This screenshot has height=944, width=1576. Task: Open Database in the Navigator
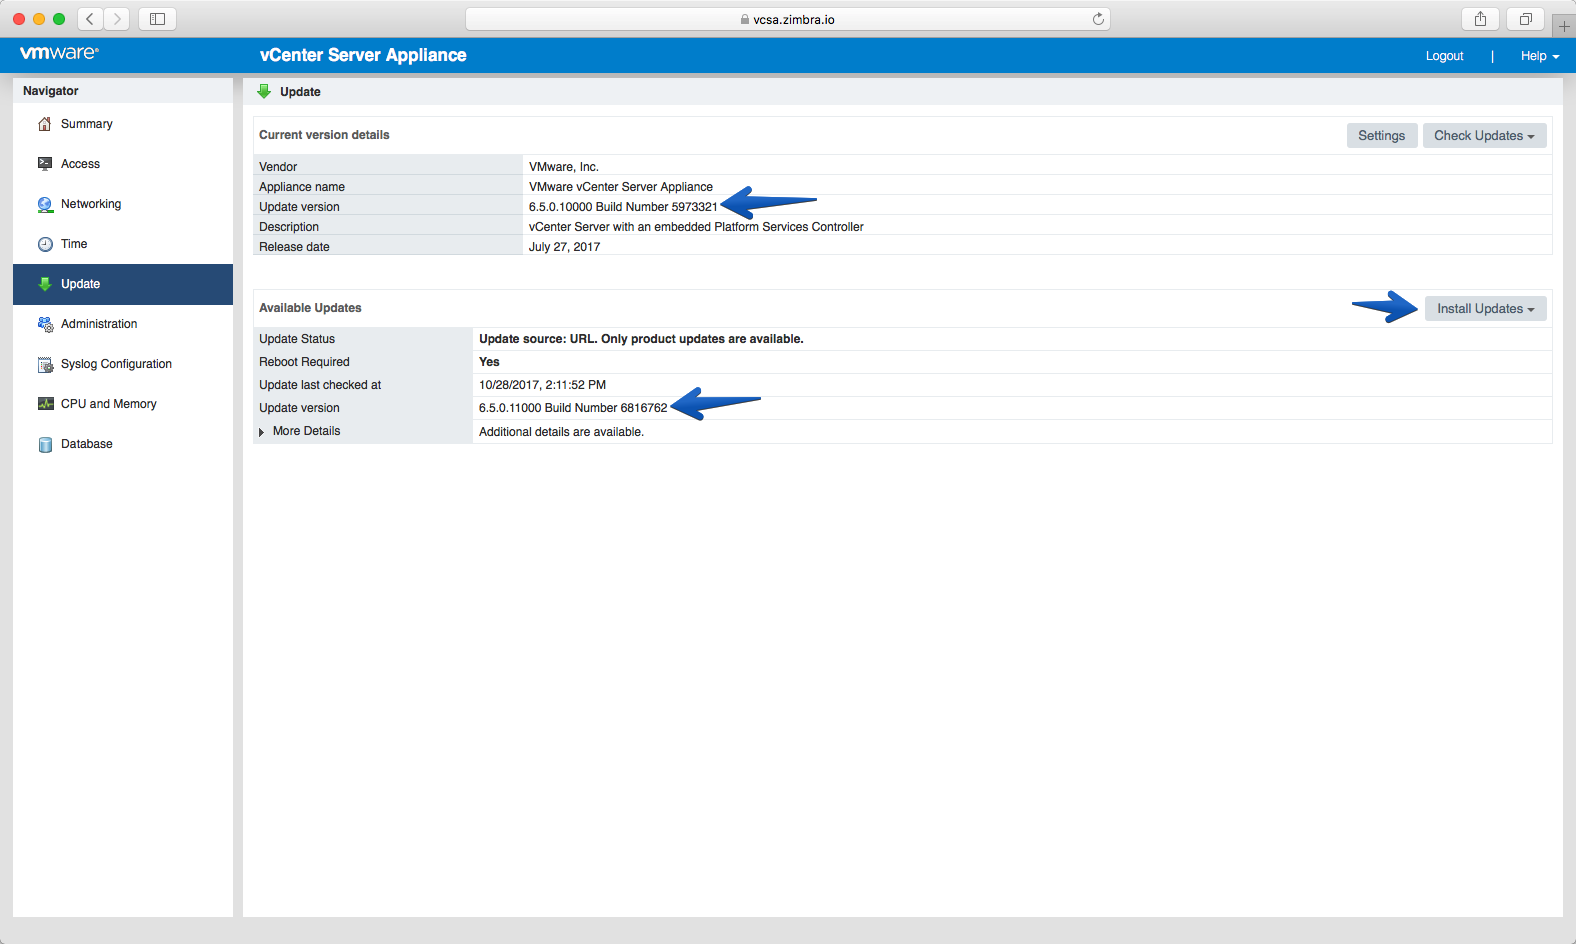(123, 444)
